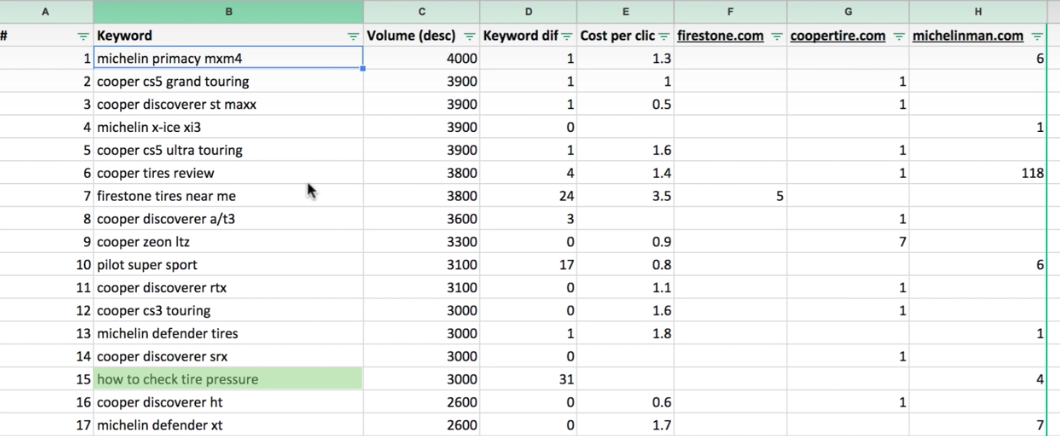
Task: Click the Keyword header cell
Action: click(x=228, y=36)
